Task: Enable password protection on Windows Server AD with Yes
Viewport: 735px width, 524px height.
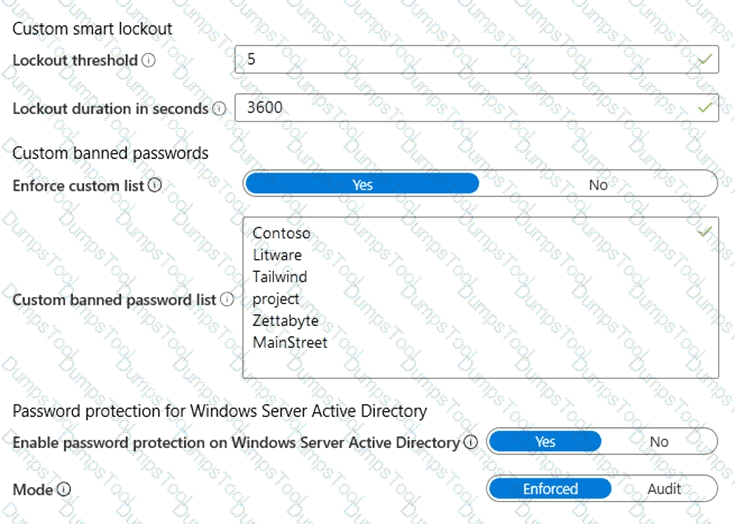Action: [545, 441]
